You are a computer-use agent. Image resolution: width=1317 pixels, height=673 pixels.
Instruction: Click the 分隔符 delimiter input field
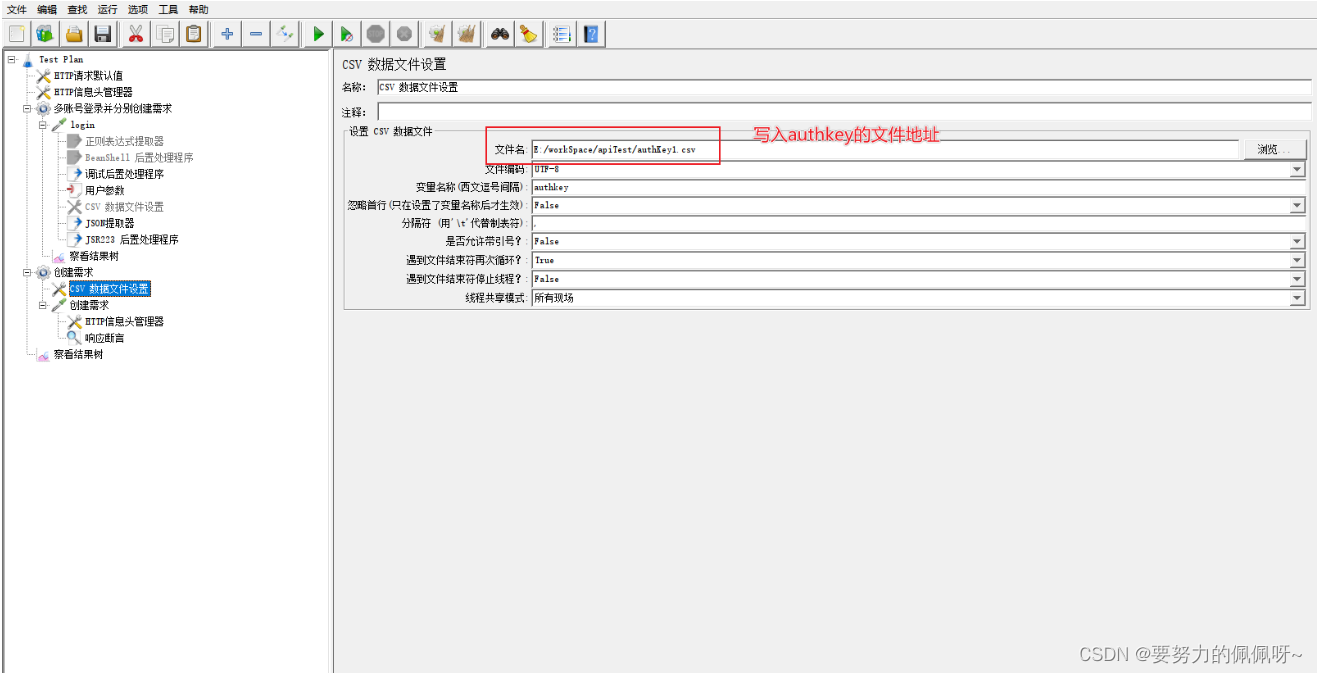(918, 223)
